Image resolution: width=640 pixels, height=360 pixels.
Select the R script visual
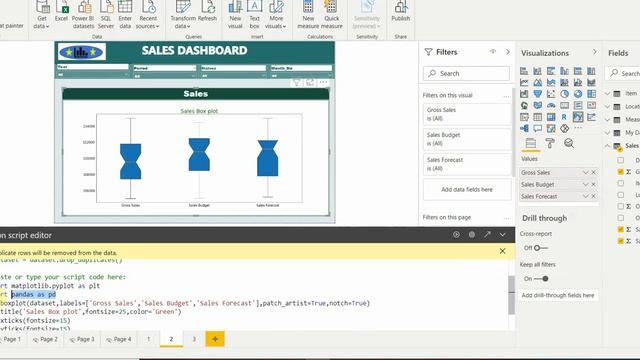coord(564,117)
